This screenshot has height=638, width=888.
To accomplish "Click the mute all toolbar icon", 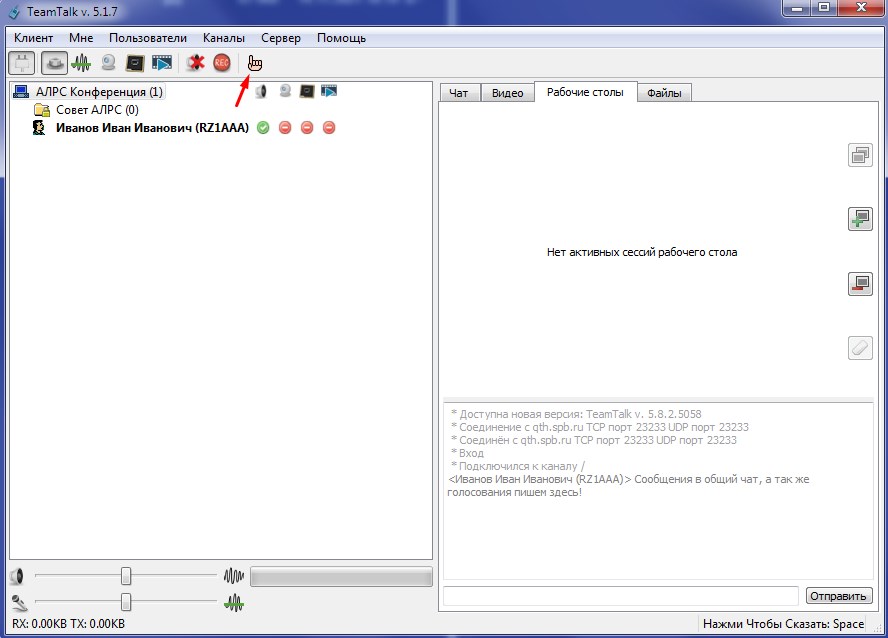I will click(x=195, y=63).
